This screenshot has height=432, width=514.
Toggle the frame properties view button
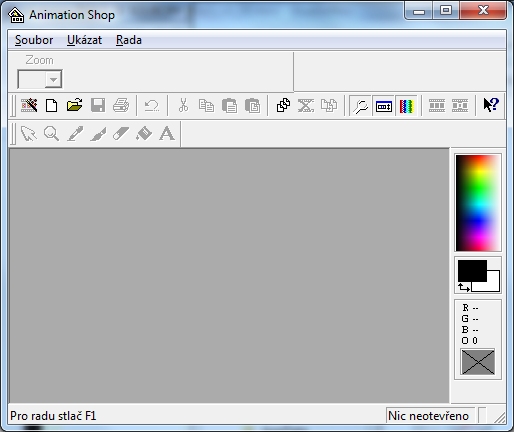point(384,106)
